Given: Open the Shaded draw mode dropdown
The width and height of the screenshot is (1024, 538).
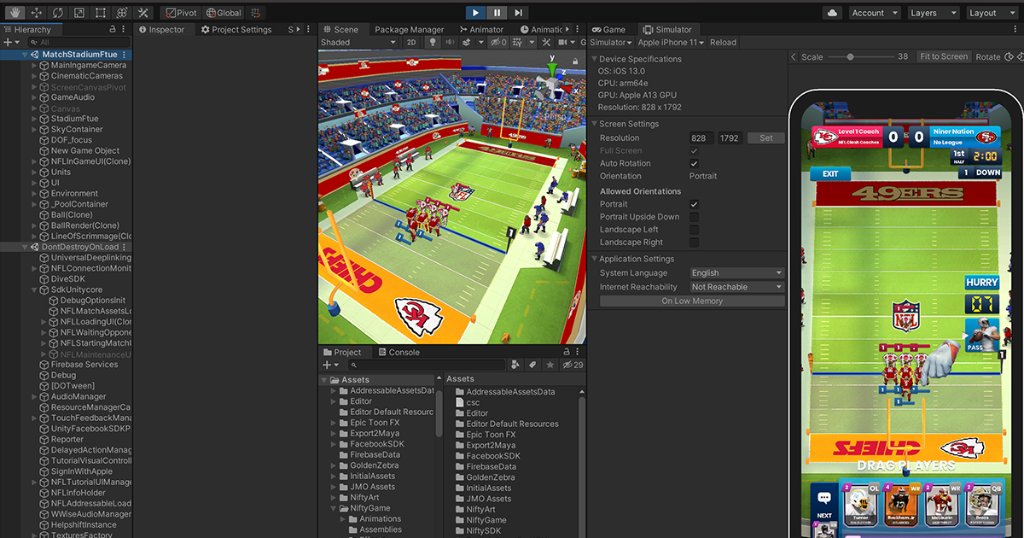Looking at the screenshot, I should (x=358, y=42).
